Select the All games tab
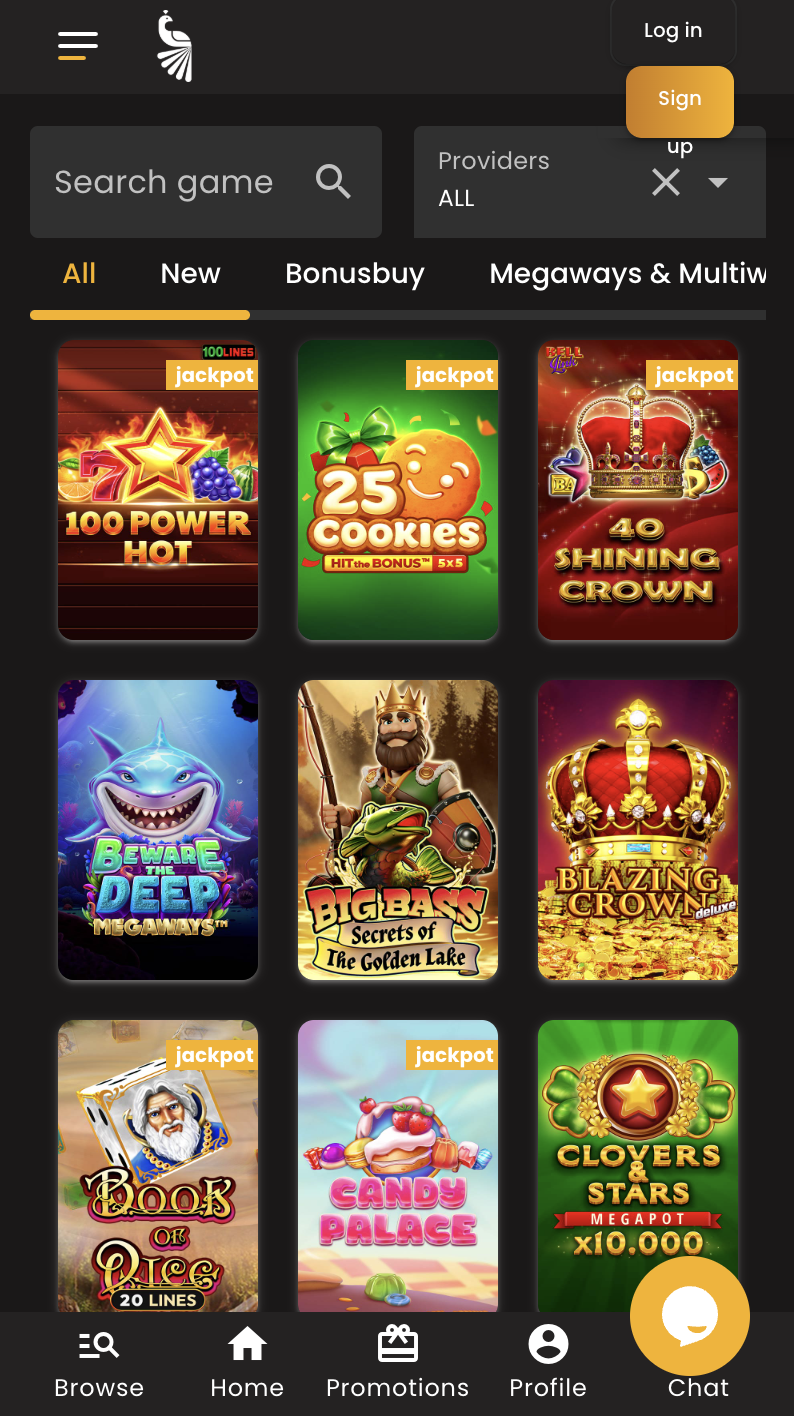Screen dimensions: 794x1416 coord(79,273)
